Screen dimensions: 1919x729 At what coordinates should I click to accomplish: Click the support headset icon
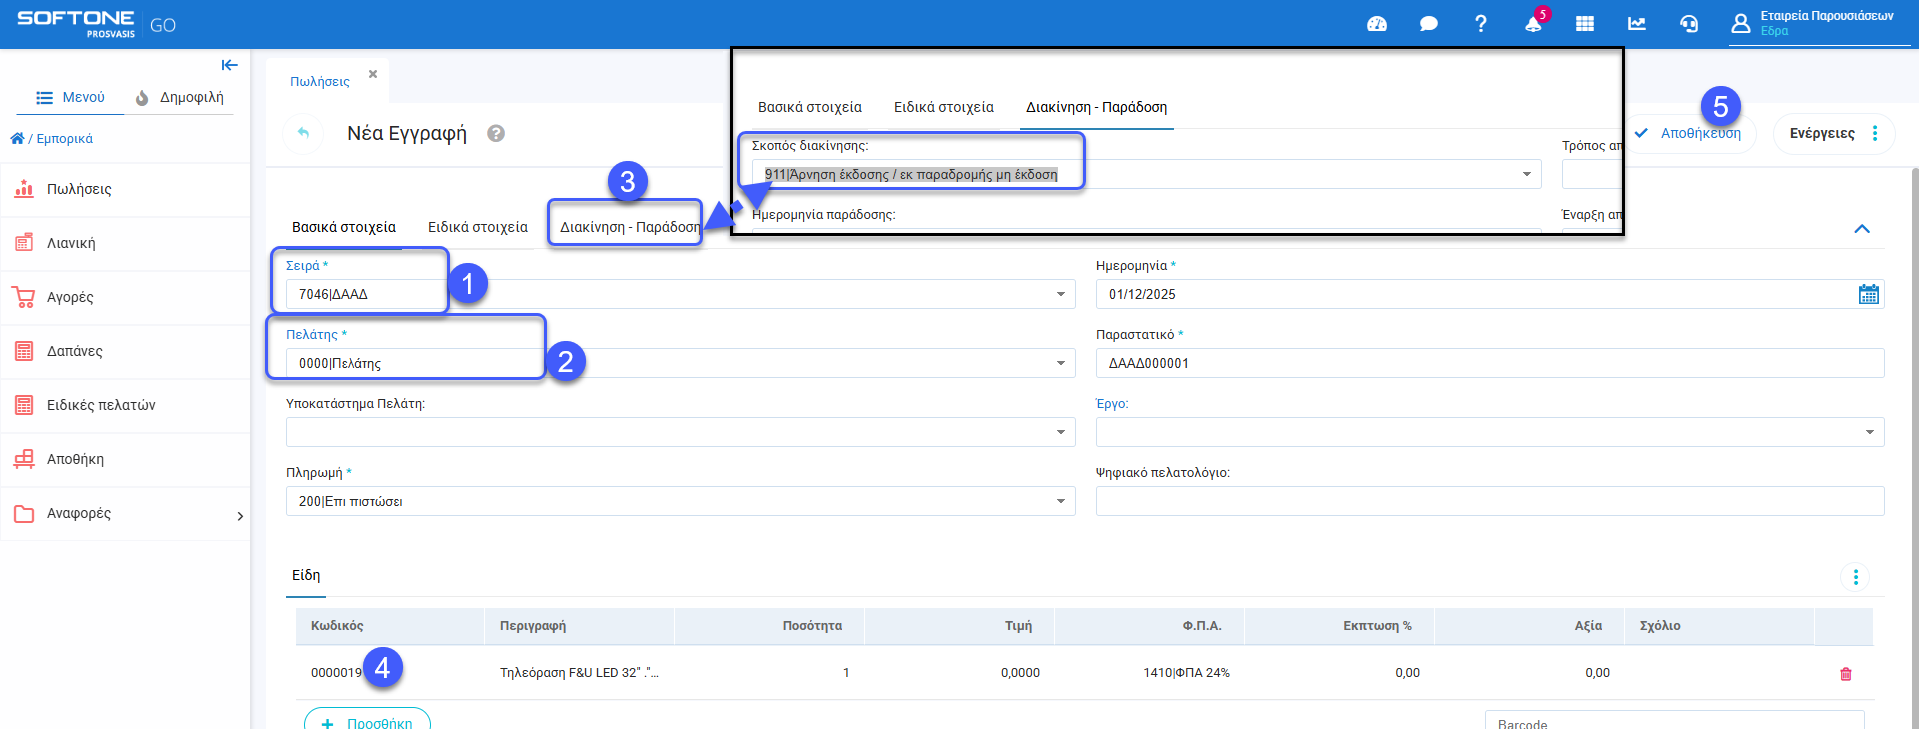coord(1688,24)
